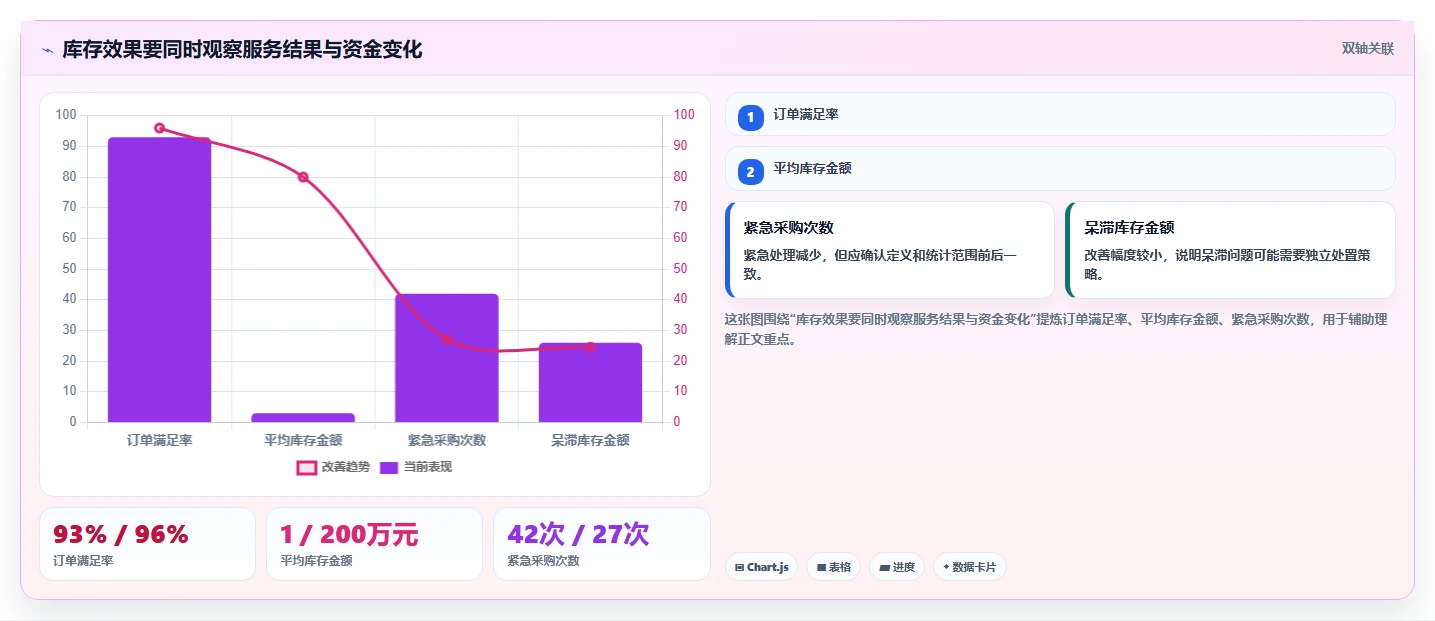
Task: Click the lightning icon beside the title
Action: click(x=47, y=50)
